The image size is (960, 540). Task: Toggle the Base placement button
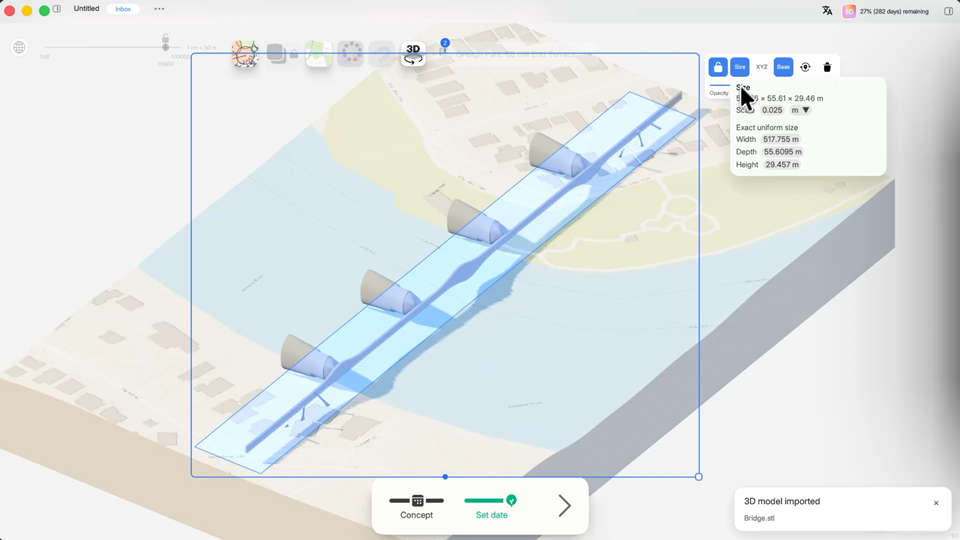tap(783, 67)
